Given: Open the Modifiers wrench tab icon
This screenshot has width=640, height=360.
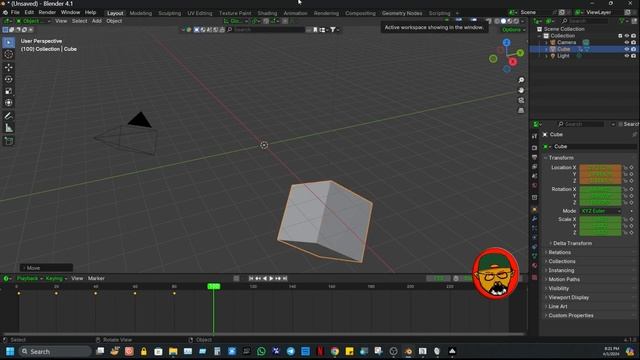Looking at the screenshot, I should coord(535,219).
